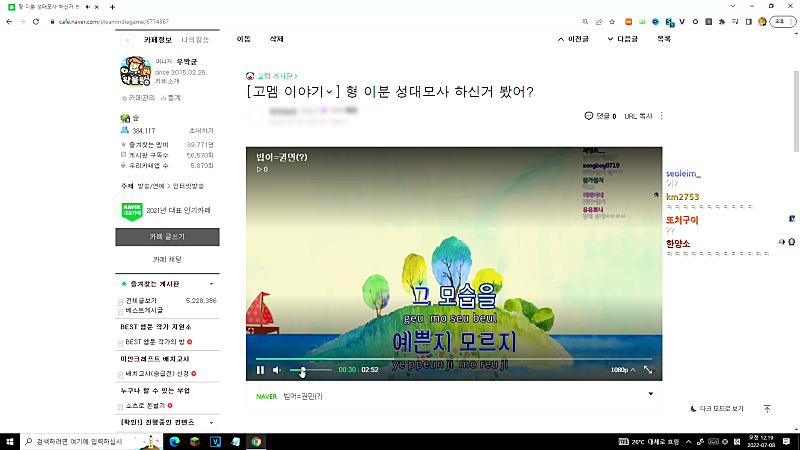Click the 카페 글쓰기 button
The width and height of the screenshot is (800, 450).
[x=167, y=237]
